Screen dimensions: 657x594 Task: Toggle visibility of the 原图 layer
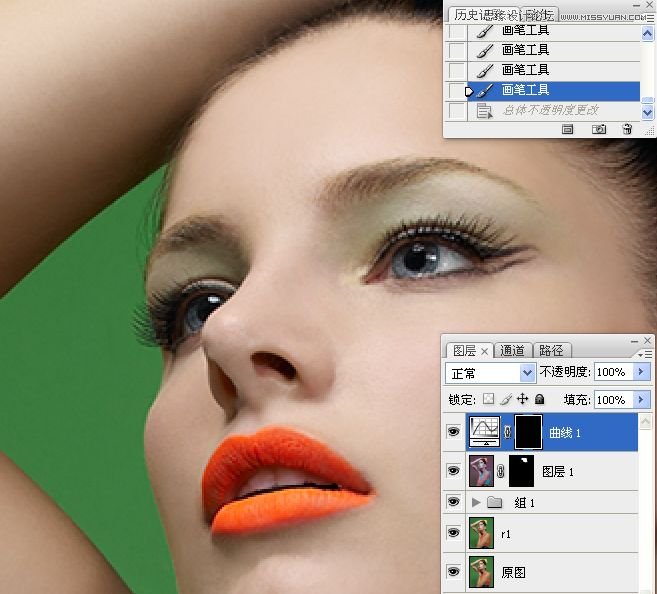pyautogui.click(x=453, y=571)
